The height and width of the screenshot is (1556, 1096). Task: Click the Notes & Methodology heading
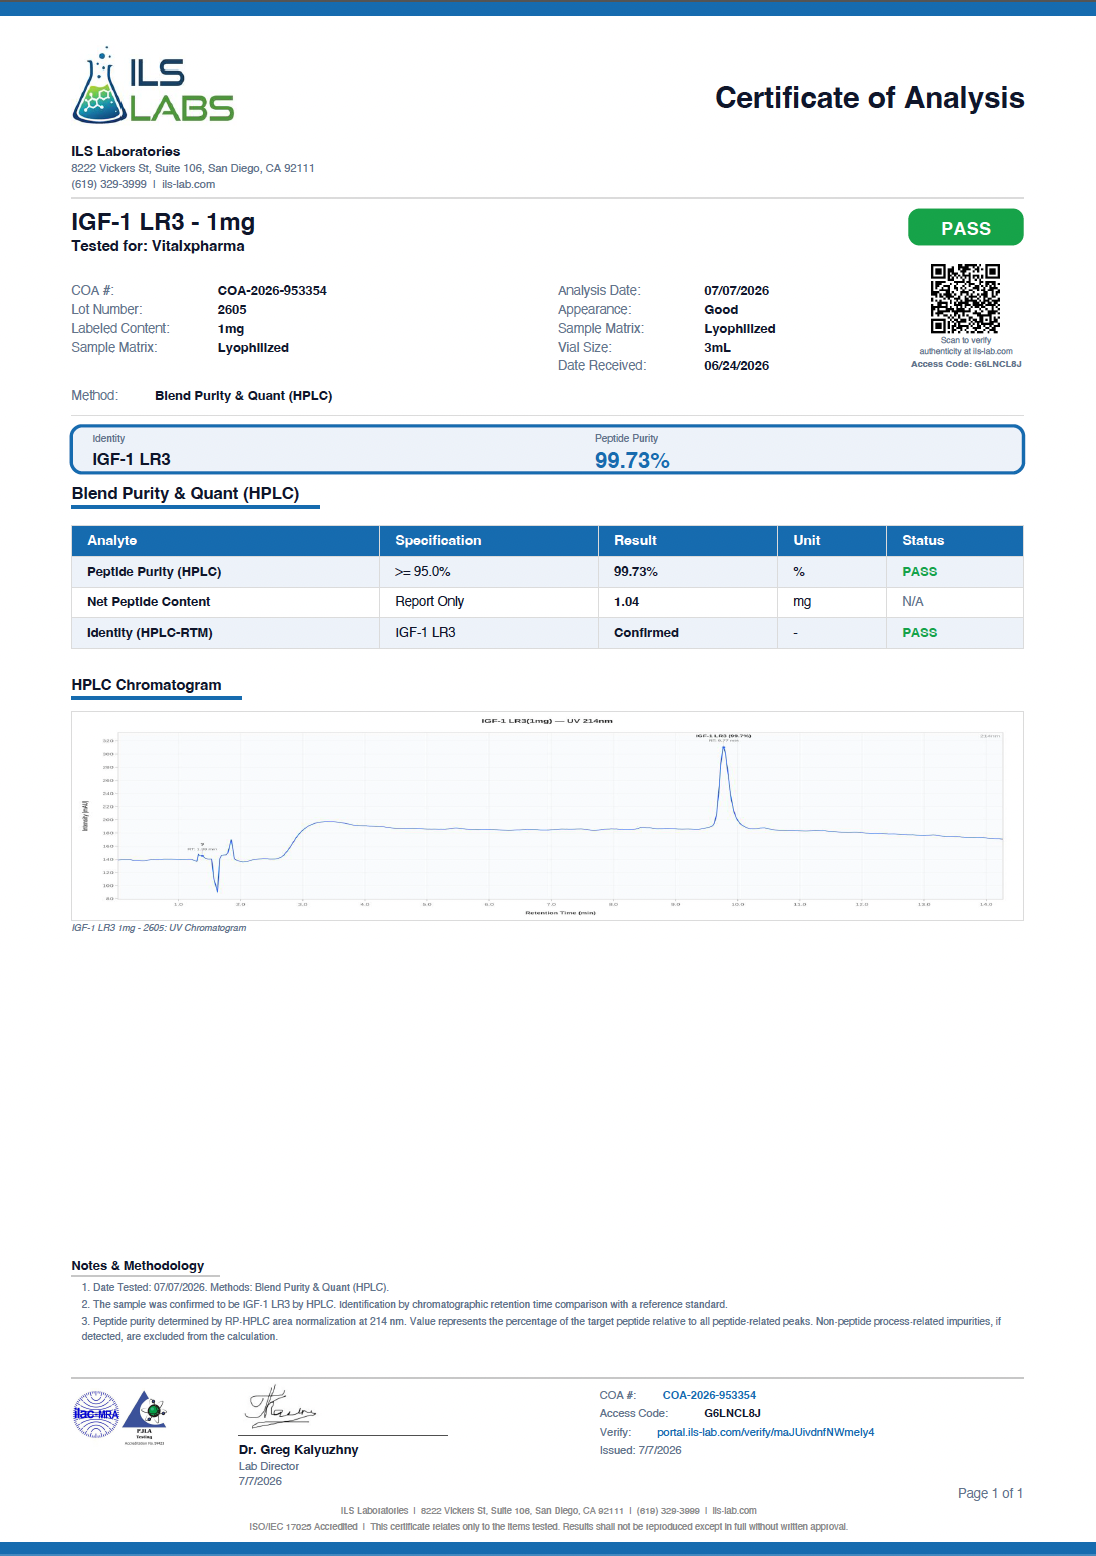[137, 1266]
